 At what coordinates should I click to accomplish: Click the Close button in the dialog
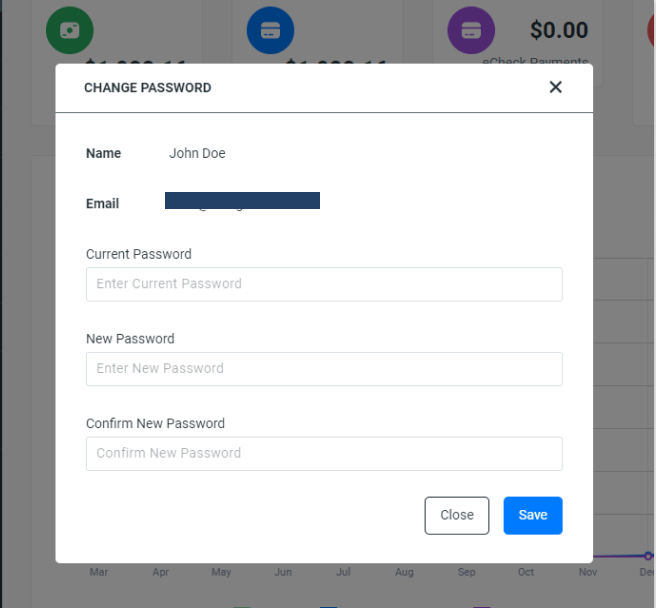(x=457, y=515)
